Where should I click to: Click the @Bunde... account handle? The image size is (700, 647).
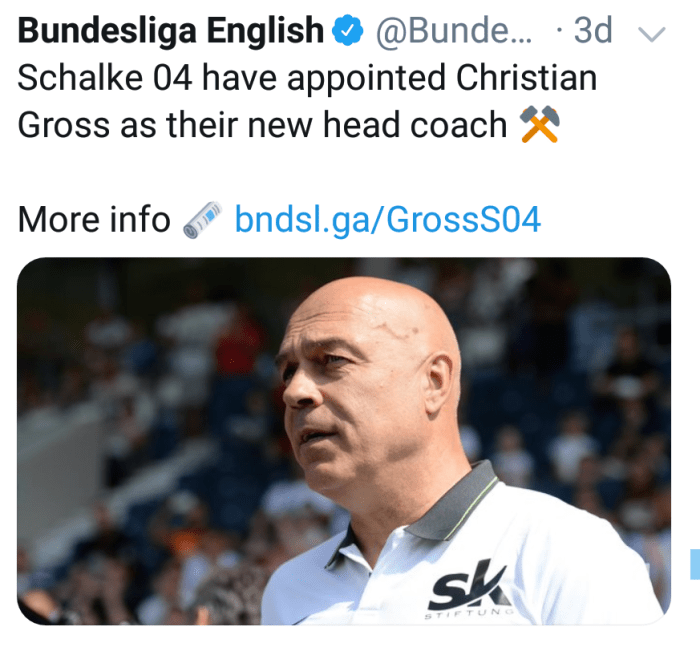[x=454, y=30]
